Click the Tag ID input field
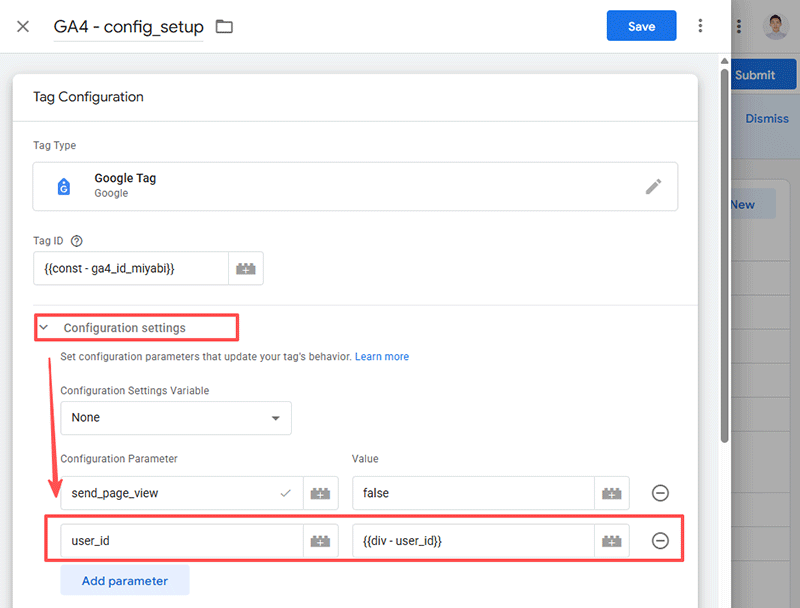Image resolution: width=800 pixels, height=608 pixels. point(130,268)
